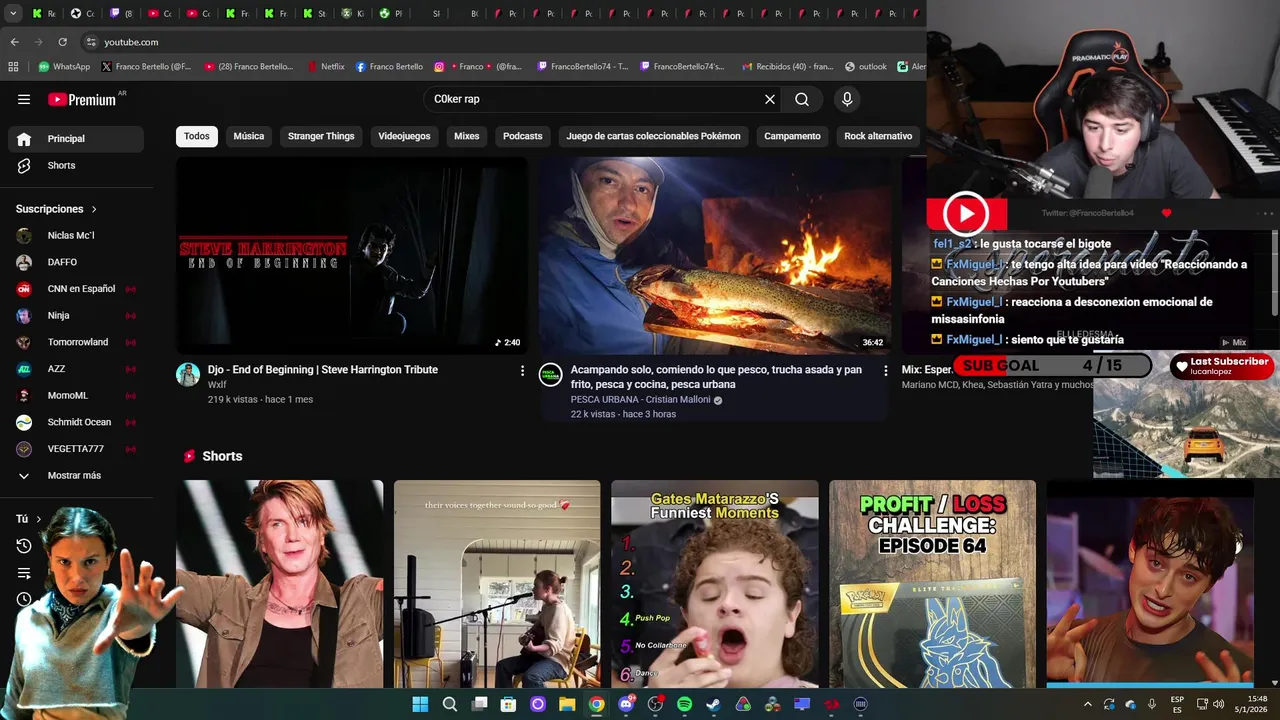Screen dimensions: 1280x720
Task: Open the outlook bookmark
Action: 866,67
